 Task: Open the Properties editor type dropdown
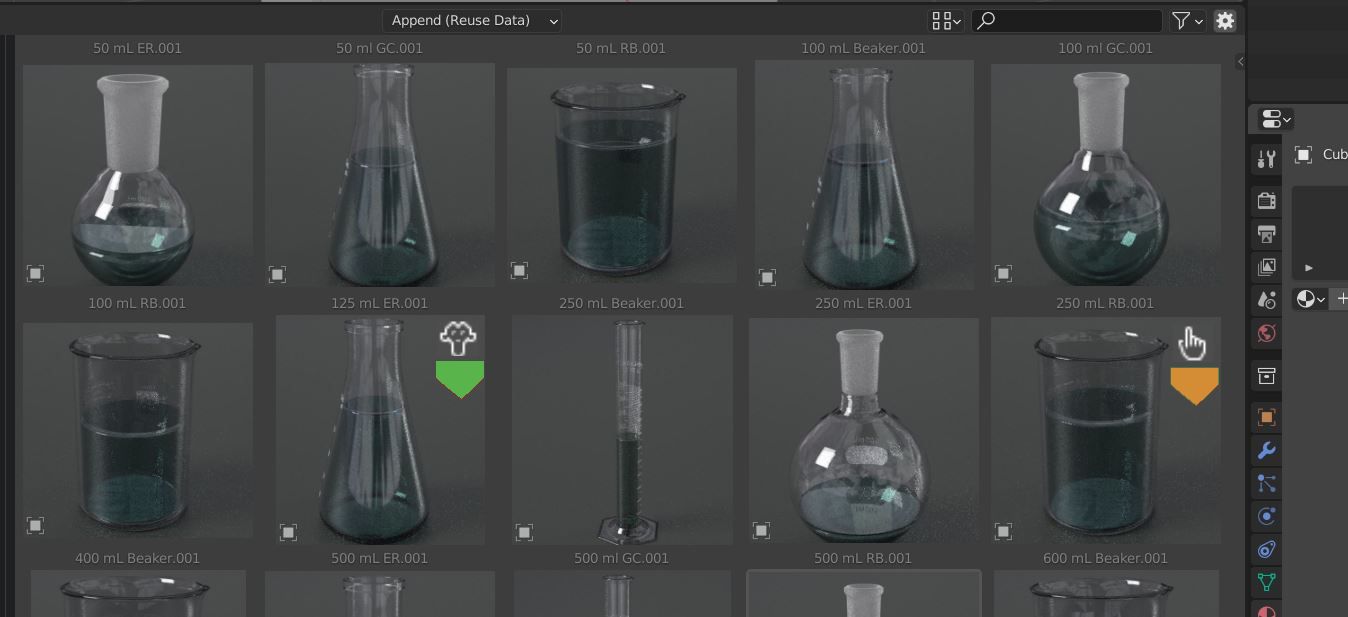tap(1277, 119)
